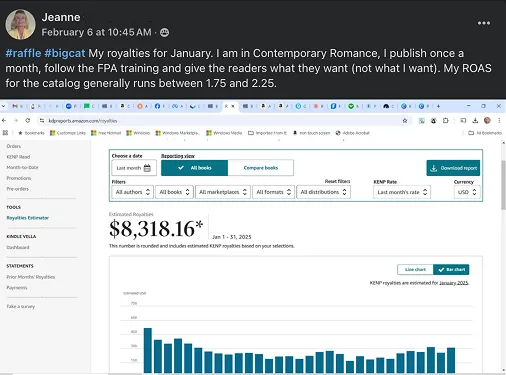Open the USD currency dropdown
The height and width of the screenshot is (375, 506).
click(467, 192)
